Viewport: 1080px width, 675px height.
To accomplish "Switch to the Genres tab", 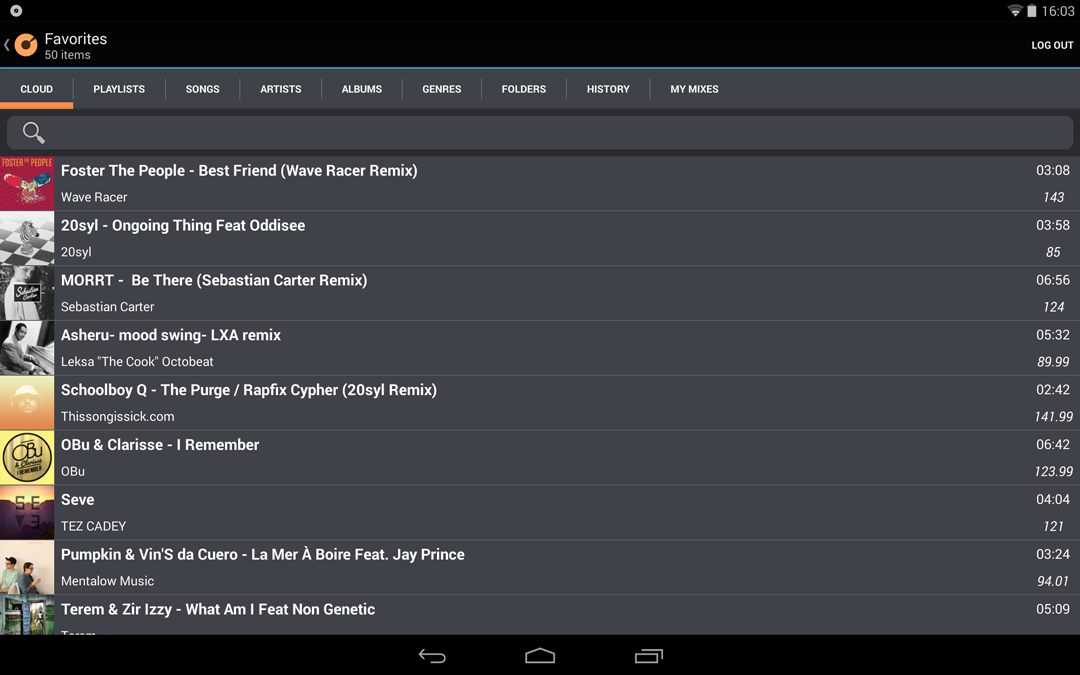I will pyautogui.click(x=442, y=89).
